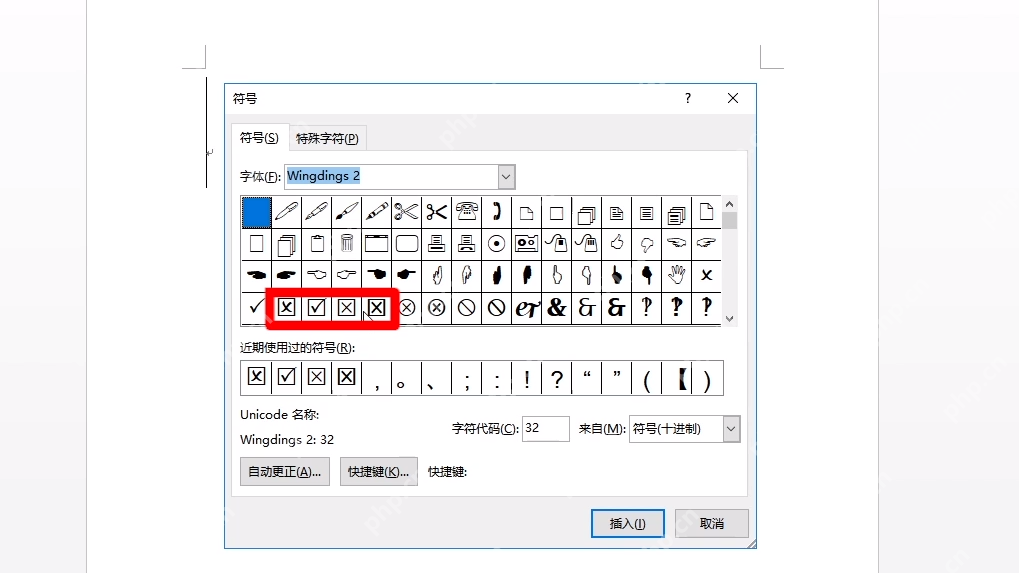Open the dialog help question mark

click(688, 98)
